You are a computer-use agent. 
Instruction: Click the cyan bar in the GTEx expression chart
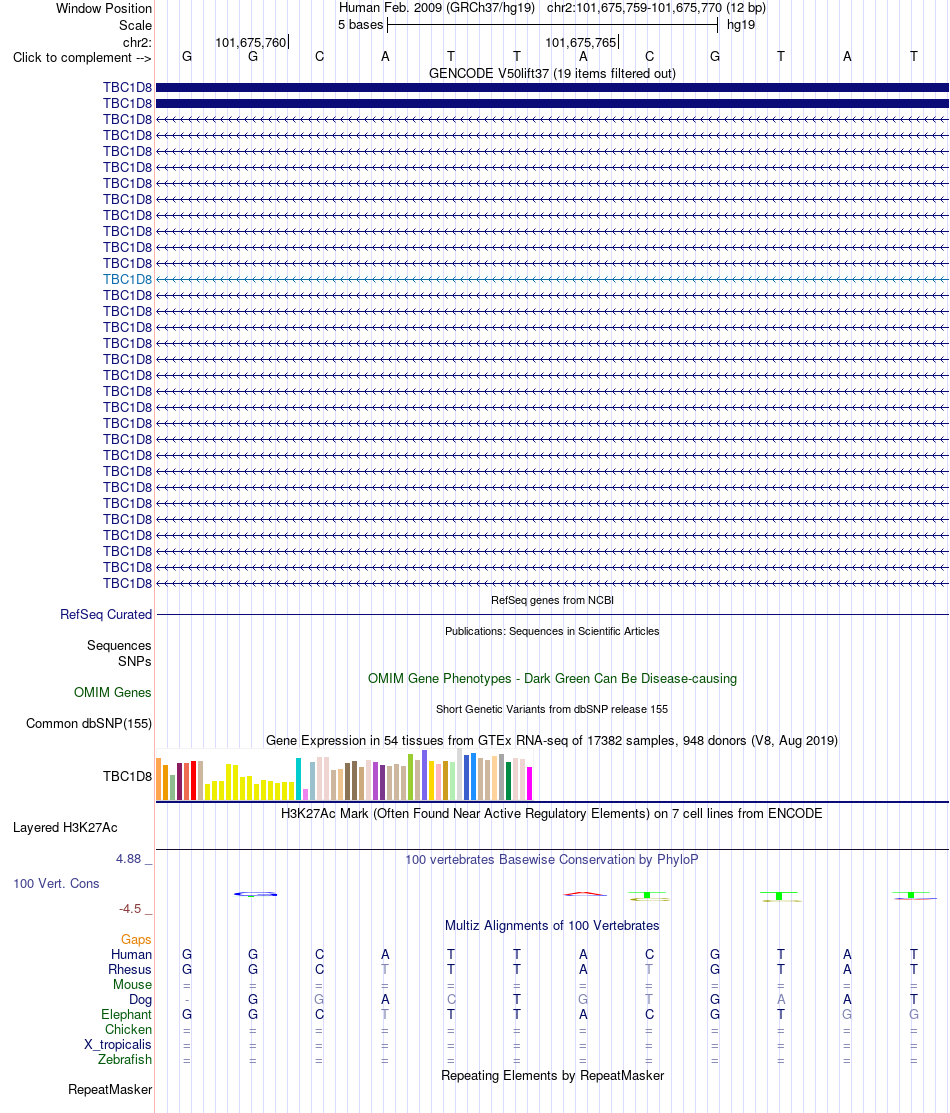298,779
